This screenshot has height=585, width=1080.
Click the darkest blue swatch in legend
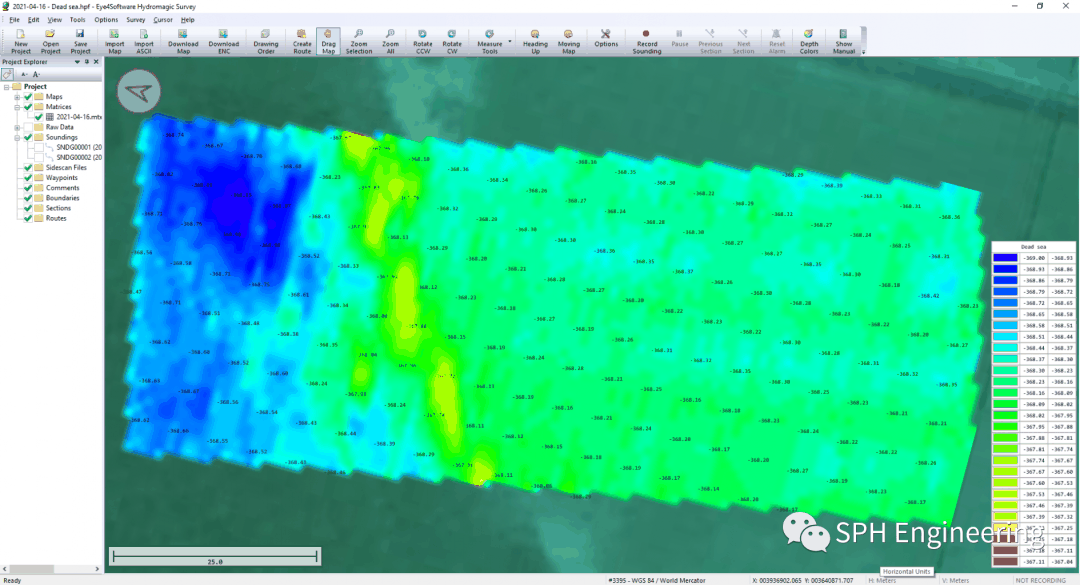[1005, 258]
